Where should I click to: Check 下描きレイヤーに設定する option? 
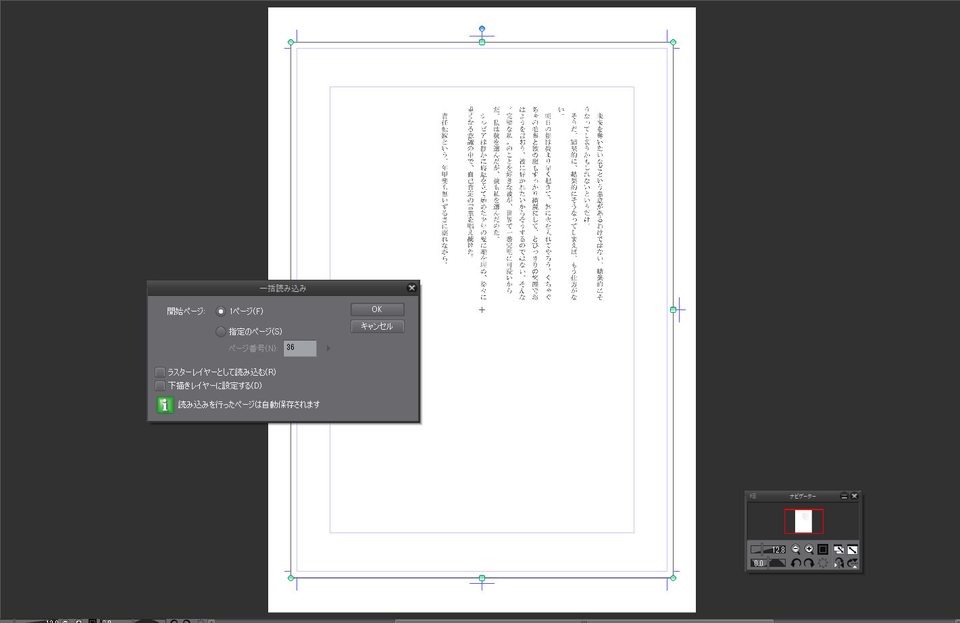(x=160, y=385)
